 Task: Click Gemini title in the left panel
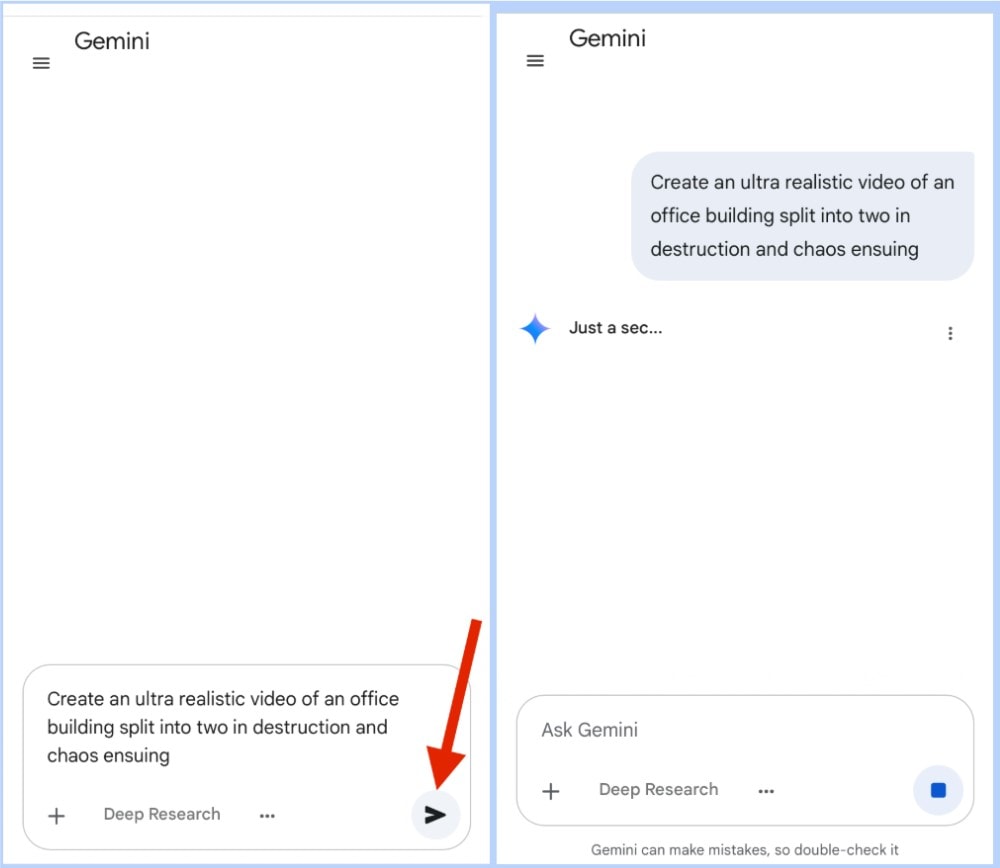tap(112, 41)
